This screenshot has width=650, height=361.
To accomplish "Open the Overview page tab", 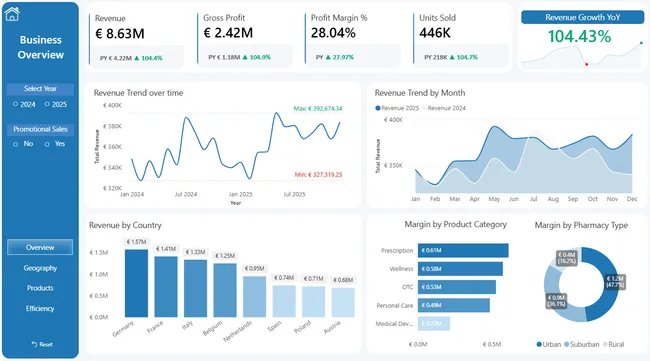I will 40,247.
